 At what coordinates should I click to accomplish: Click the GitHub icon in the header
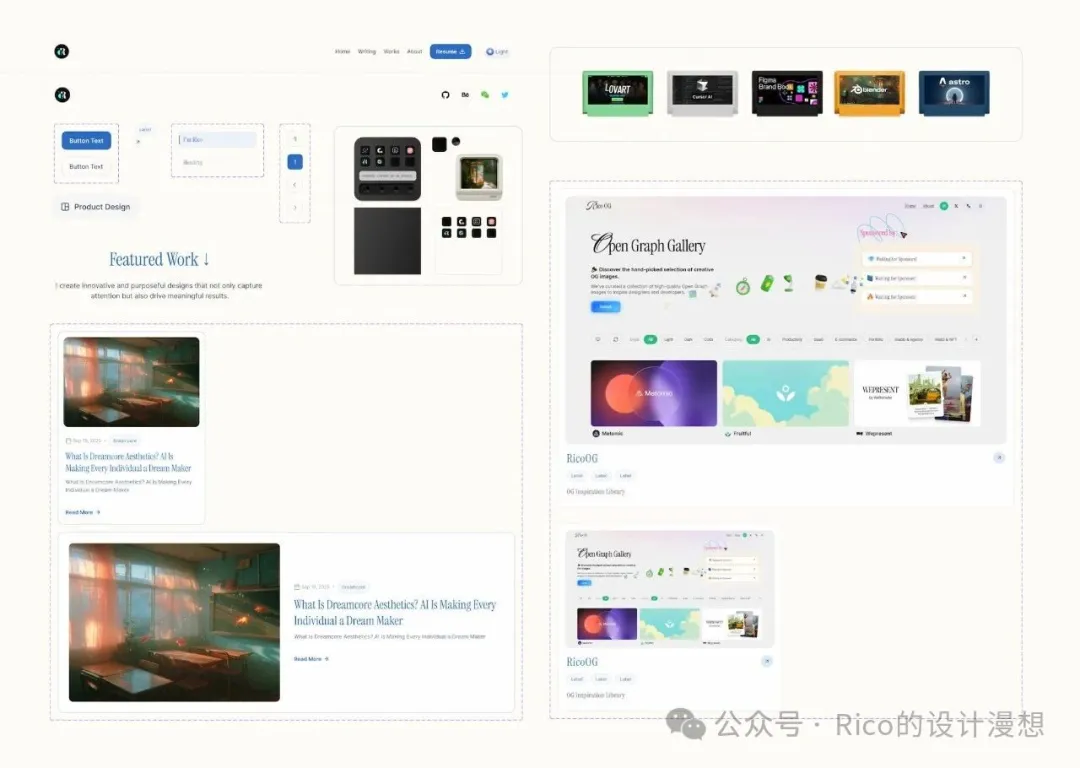point(445,95)
